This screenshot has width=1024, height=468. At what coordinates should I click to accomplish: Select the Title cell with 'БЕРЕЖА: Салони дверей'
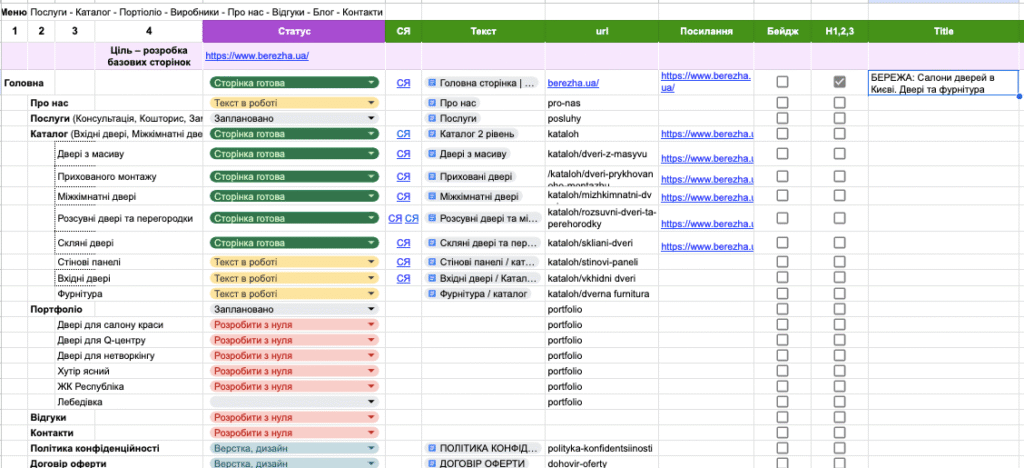coord(943,84)
